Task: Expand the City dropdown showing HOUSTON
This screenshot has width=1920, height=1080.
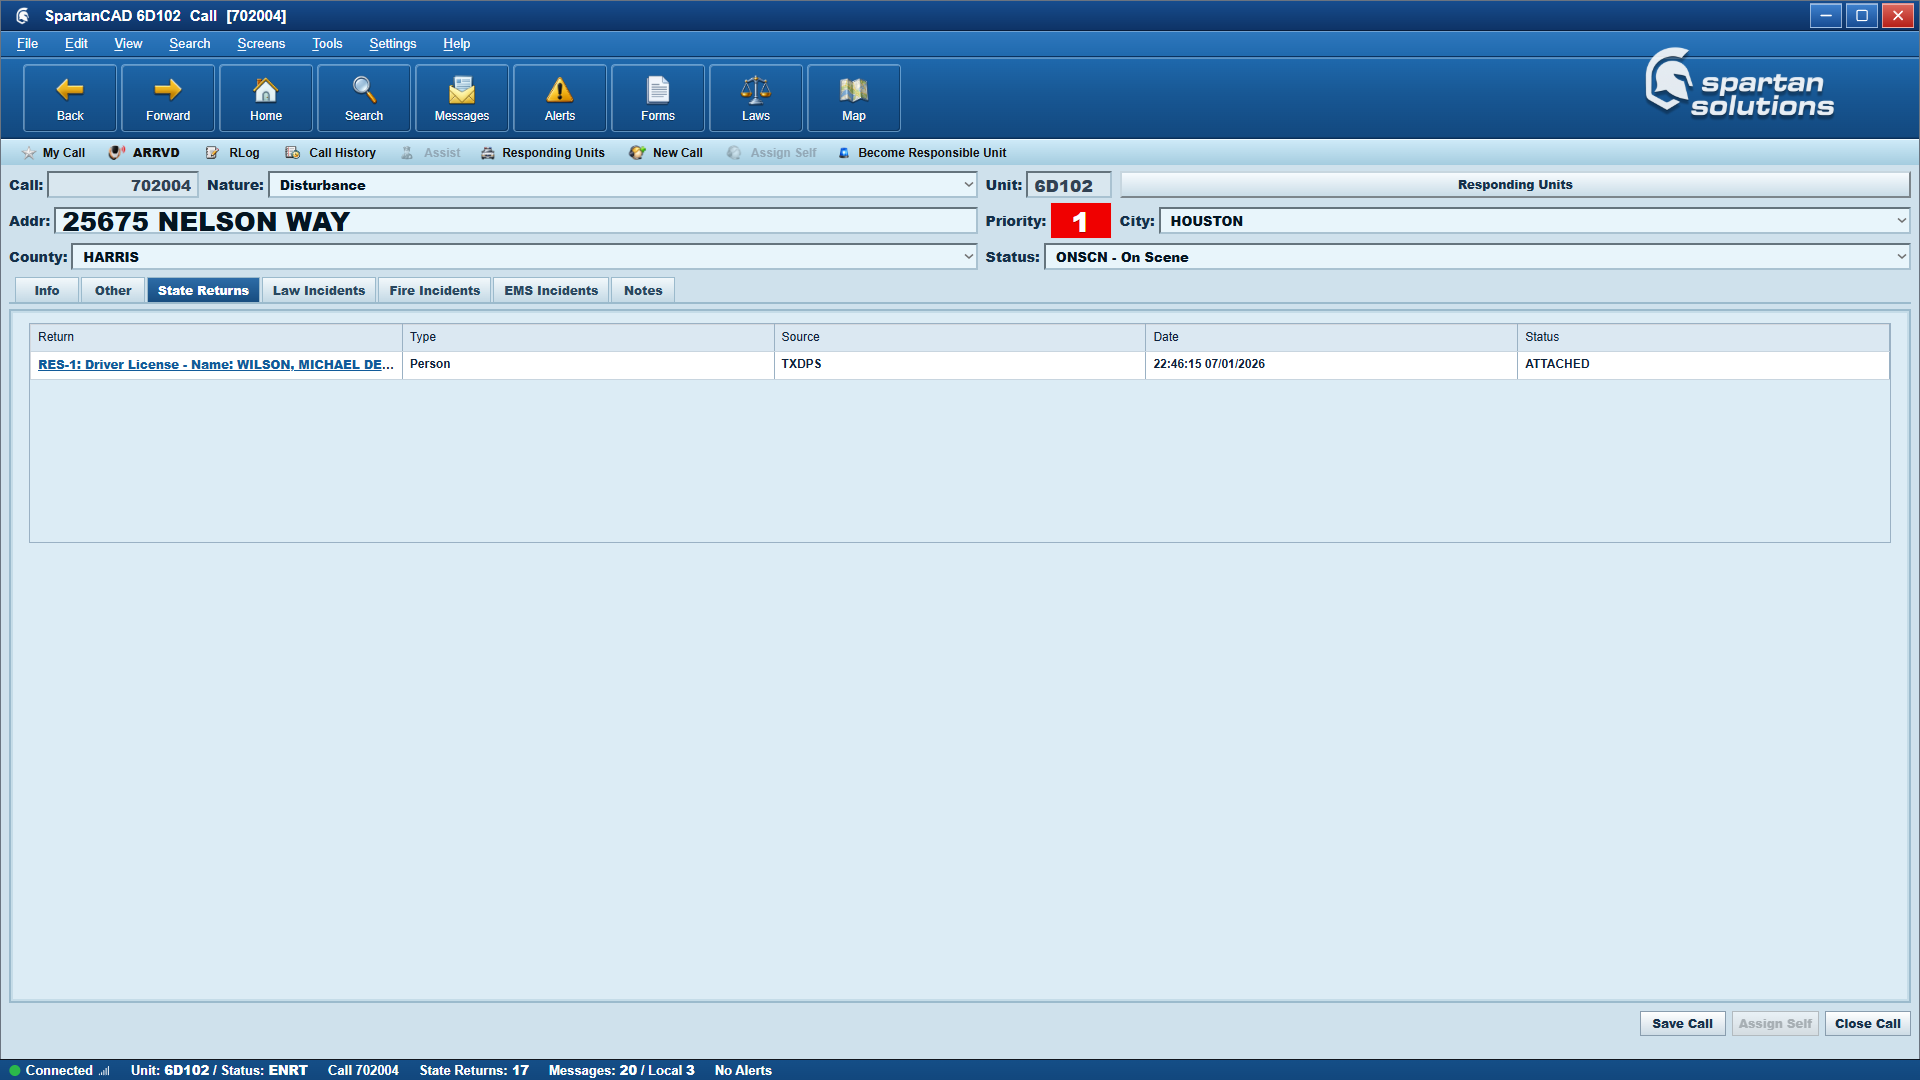Action: 1901,221
